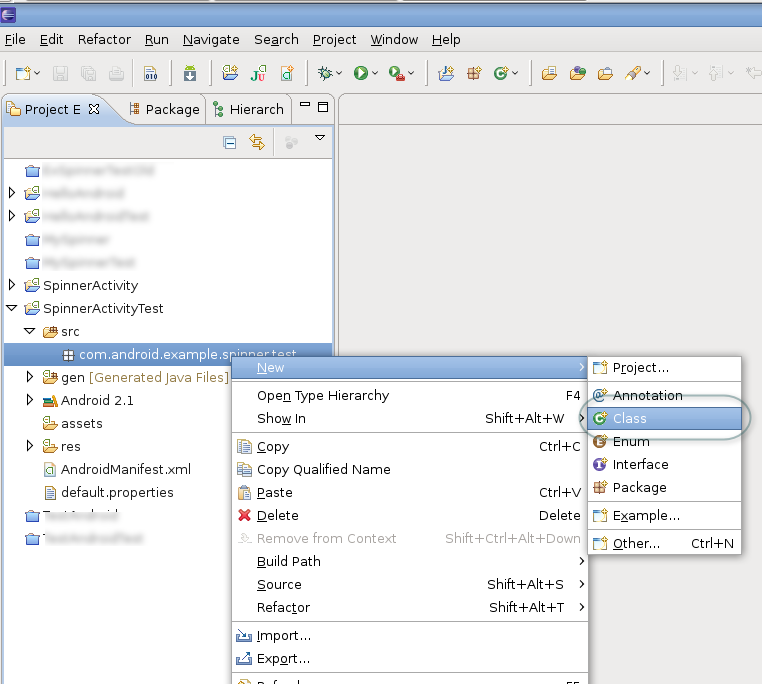
Task: Open the Navigate menu in menu bar
Action: click(211, 39)
